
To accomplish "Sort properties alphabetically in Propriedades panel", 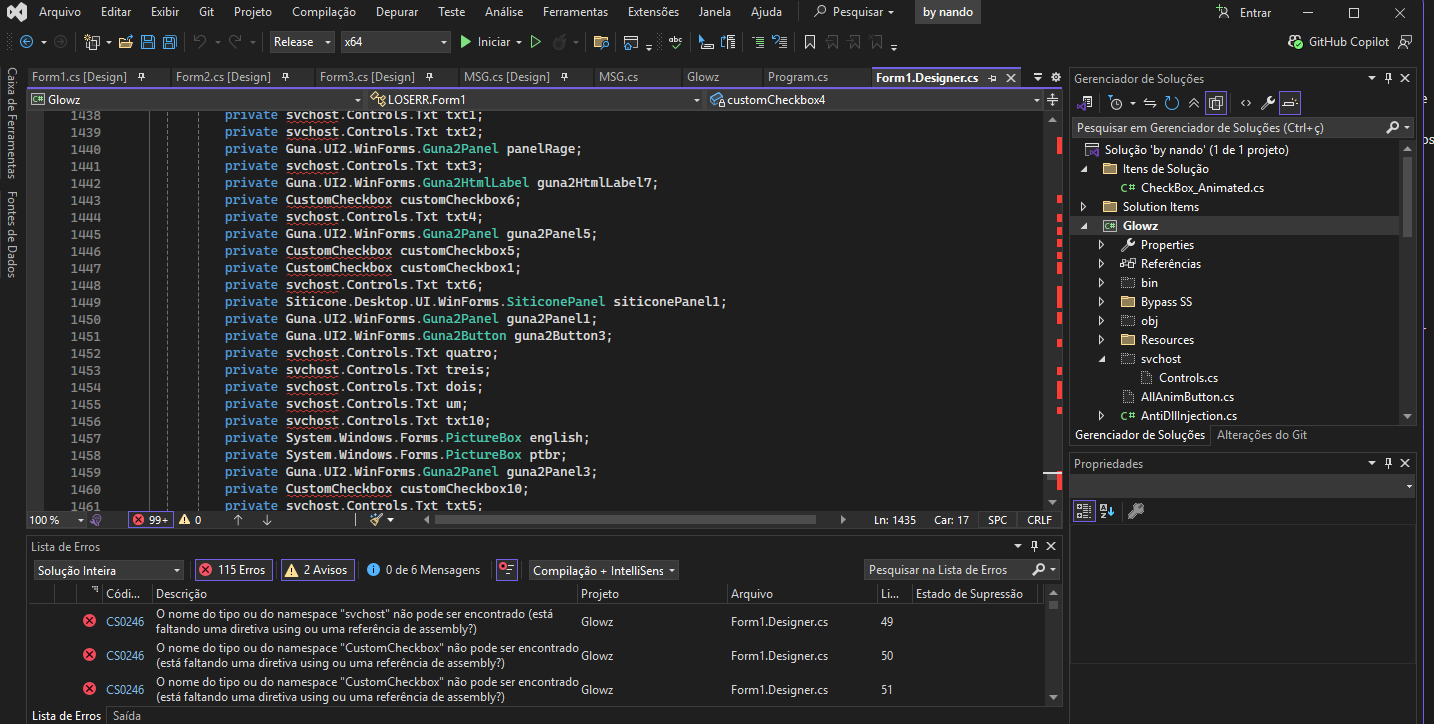I will [x=1107, y=511].
